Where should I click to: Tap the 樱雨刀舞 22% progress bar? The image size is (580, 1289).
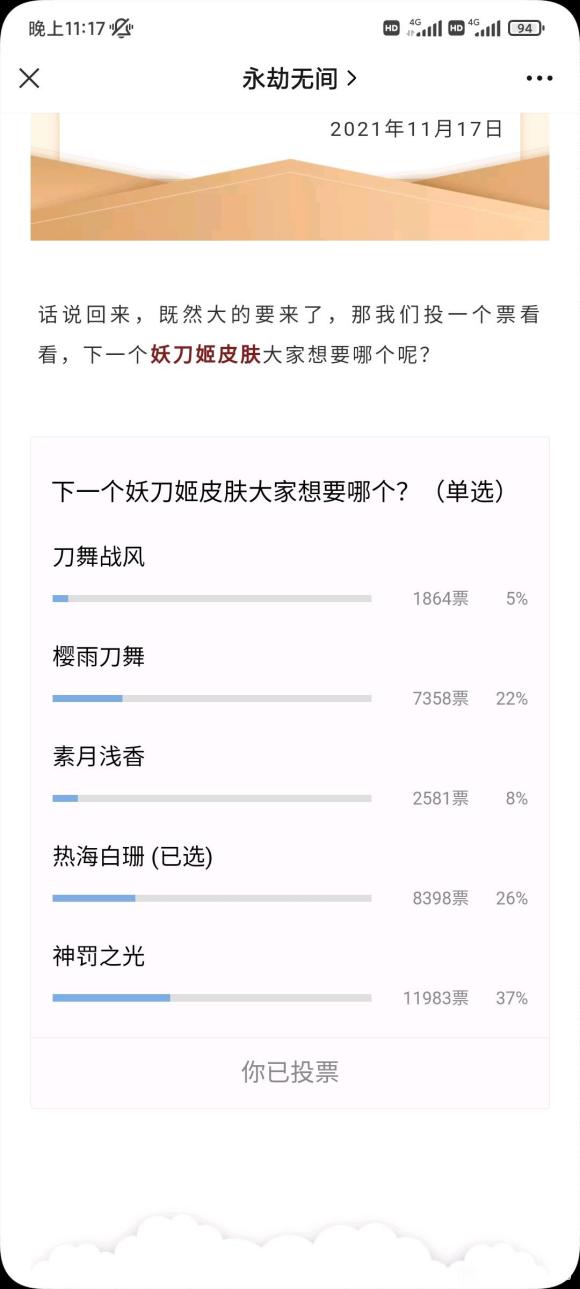tap(212, 698)
